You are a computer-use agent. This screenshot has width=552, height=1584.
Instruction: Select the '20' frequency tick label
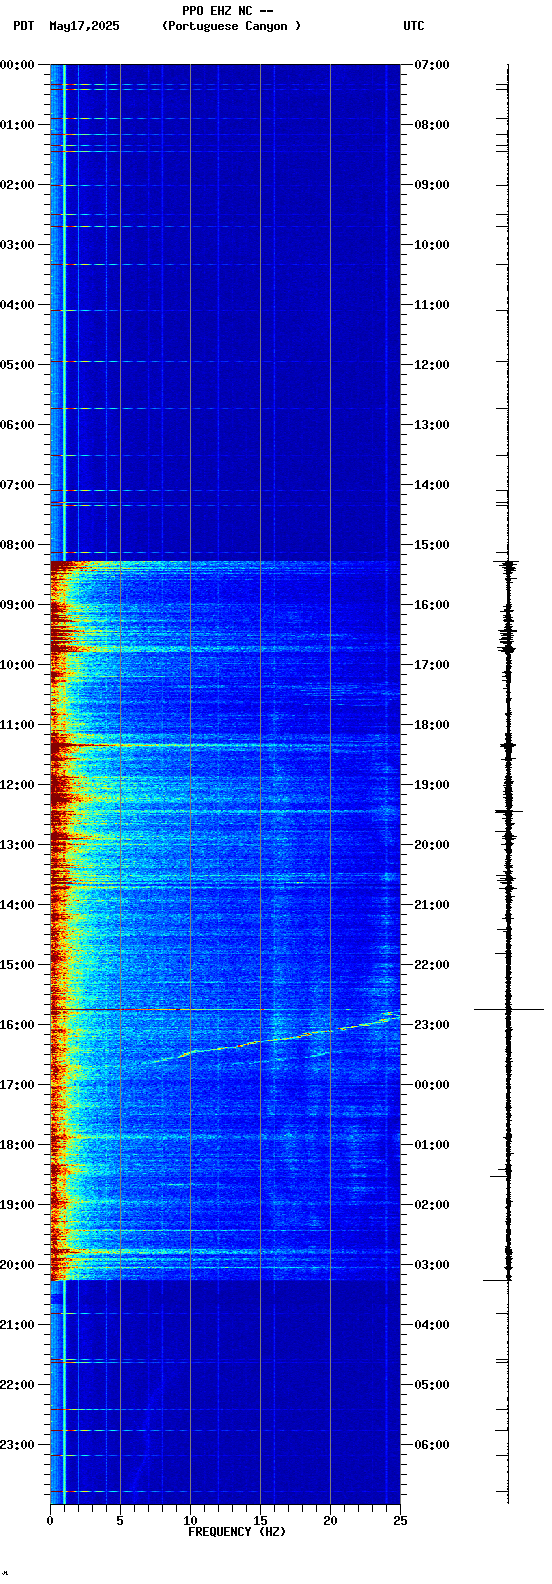pos(330,1521)
